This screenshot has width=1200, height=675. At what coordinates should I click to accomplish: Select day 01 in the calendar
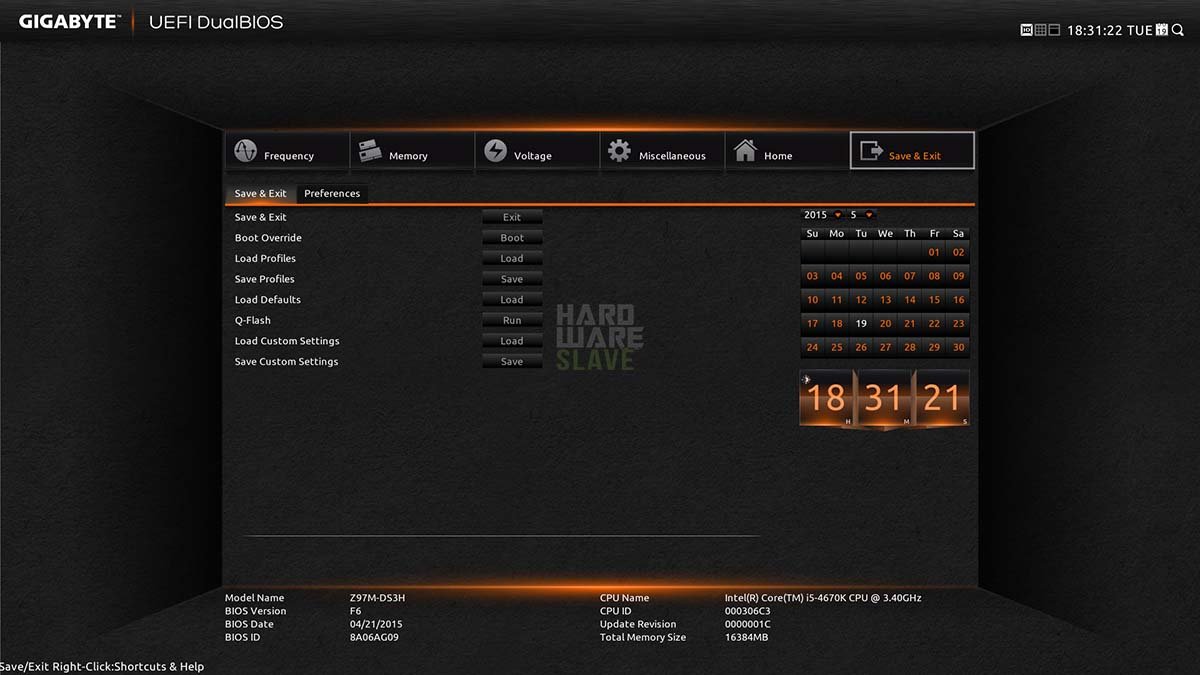(934, 252)
